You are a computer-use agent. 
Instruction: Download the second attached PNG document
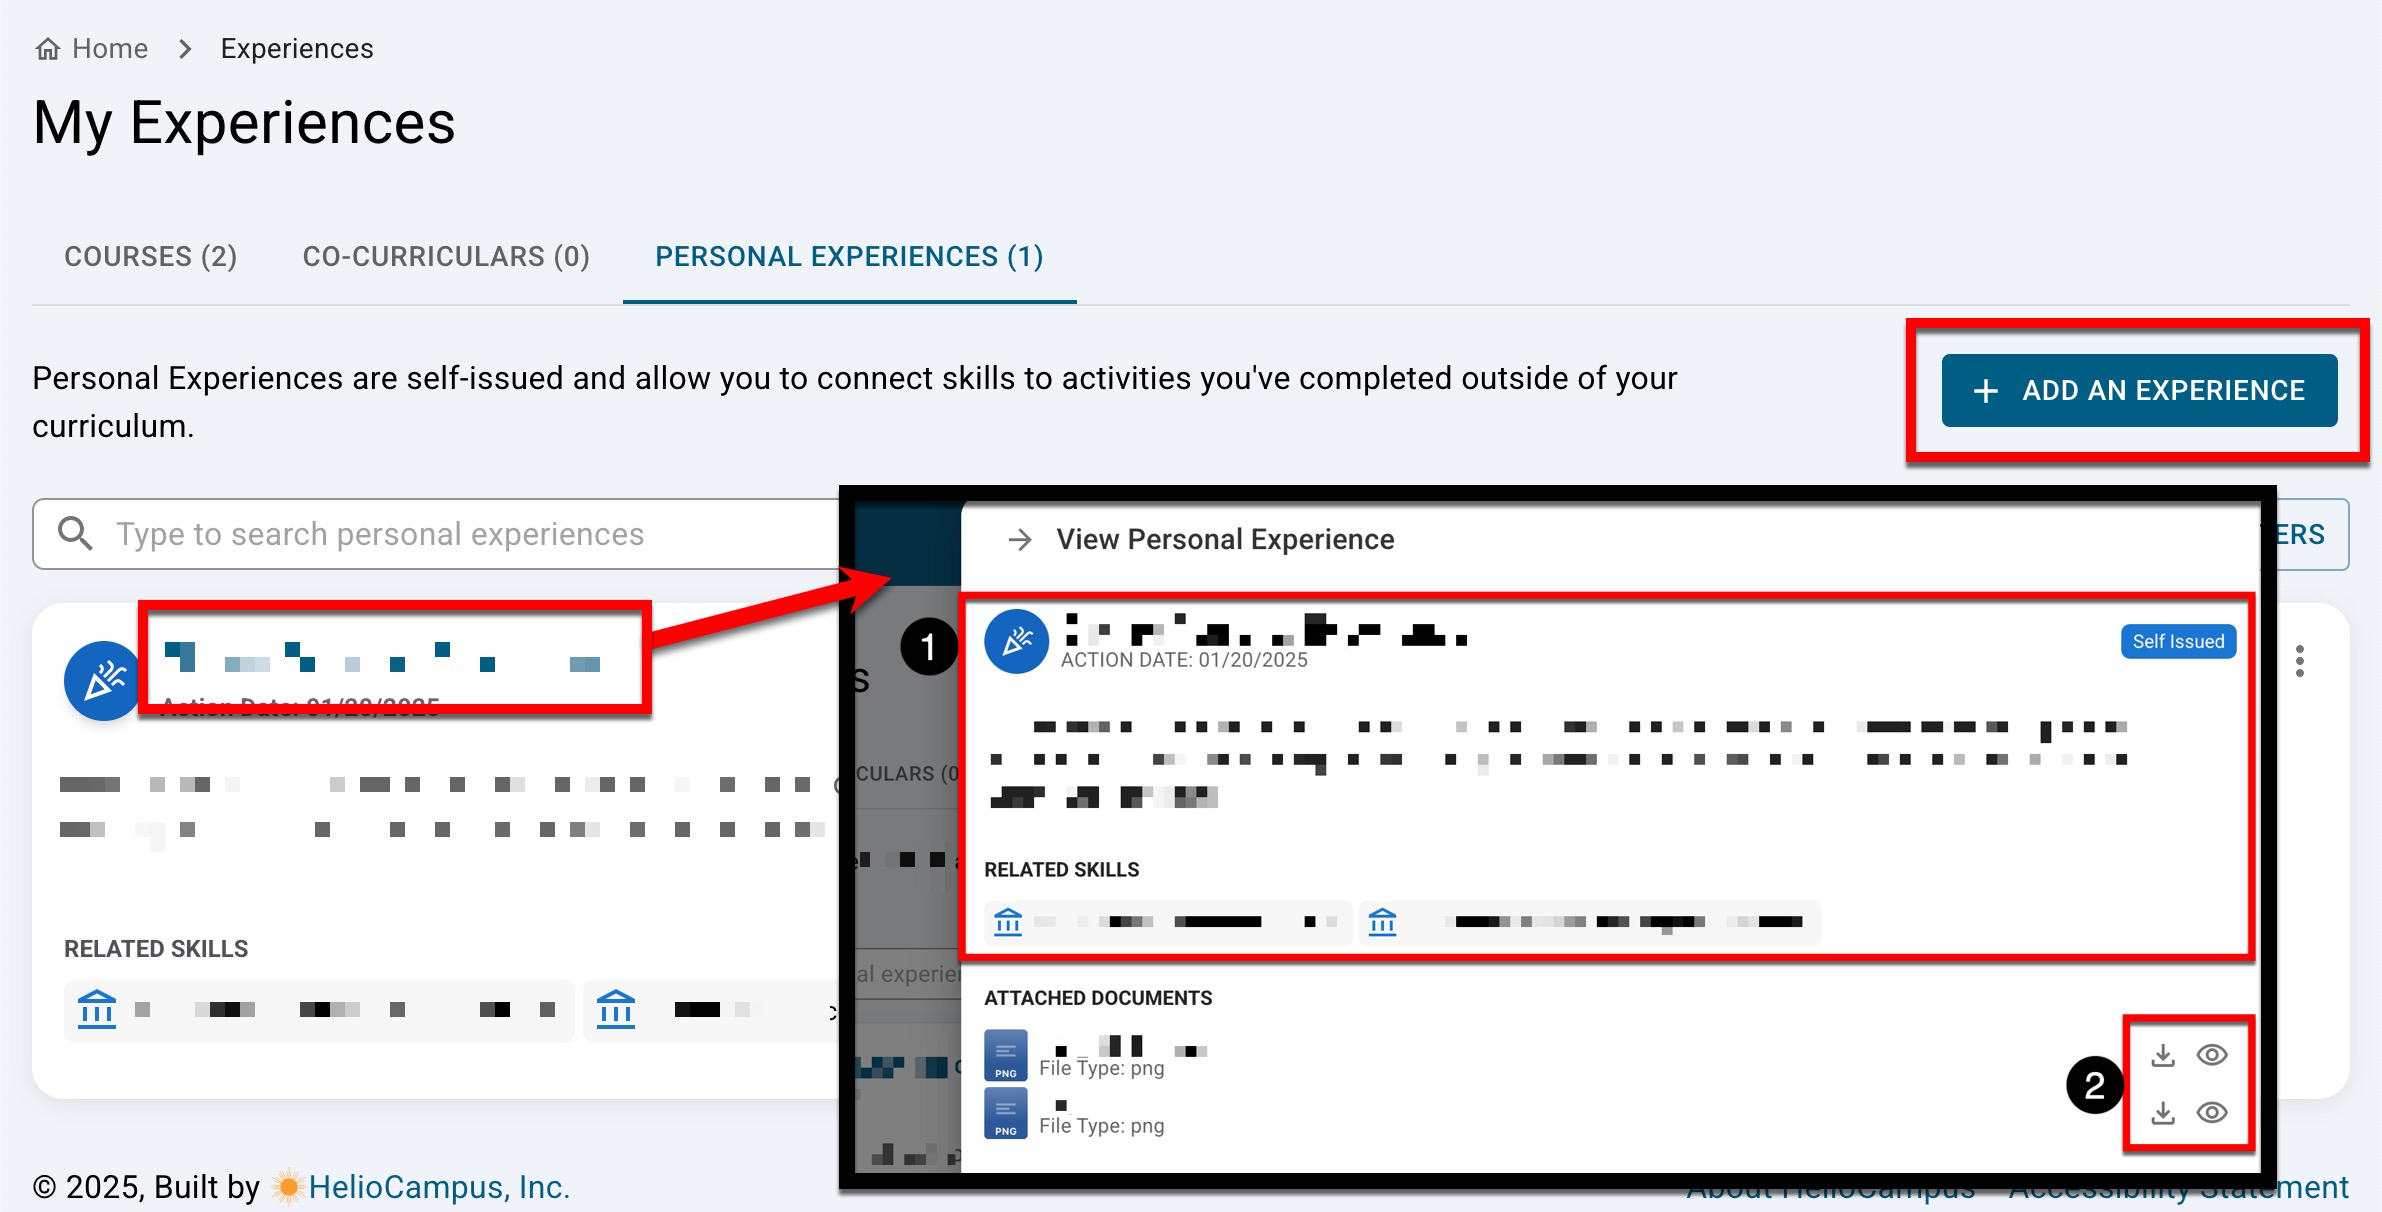point(2163,1113)
